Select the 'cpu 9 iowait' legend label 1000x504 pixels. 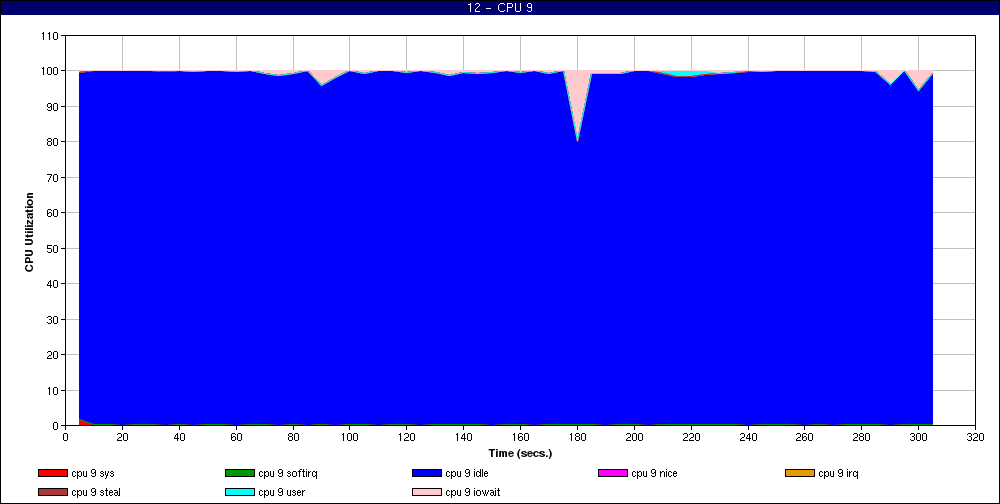pyautogui.click(x=473, y=493)
